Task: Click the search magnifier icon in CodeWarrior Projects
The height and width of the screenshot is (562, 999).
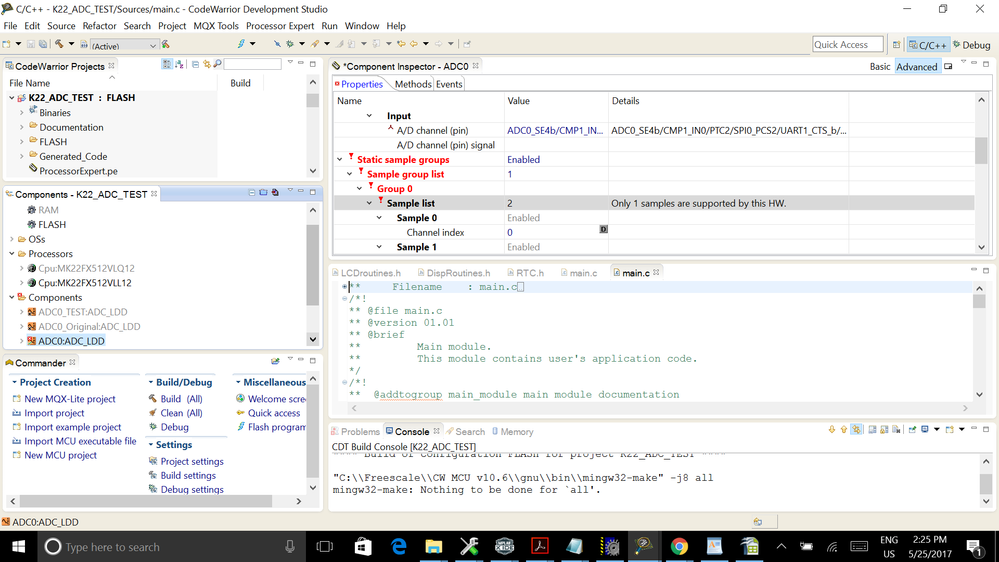Action: click(217, 65)
